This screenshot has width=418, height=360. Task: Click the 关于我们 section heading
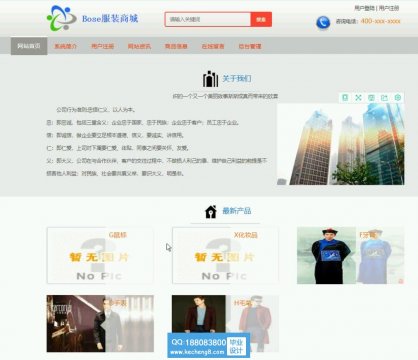click(237, 79)
